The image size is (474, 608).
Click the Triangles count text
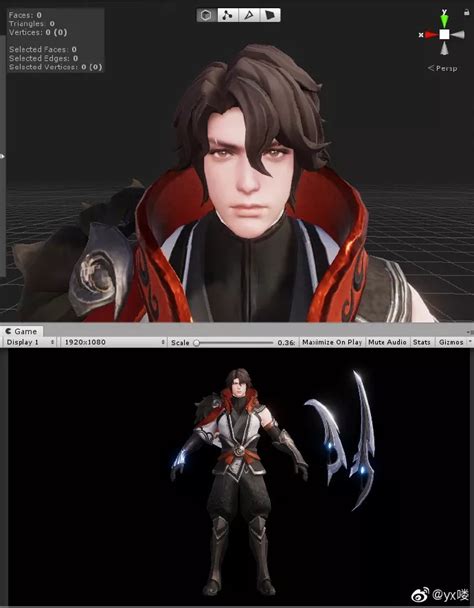click(x=31, y=24)
